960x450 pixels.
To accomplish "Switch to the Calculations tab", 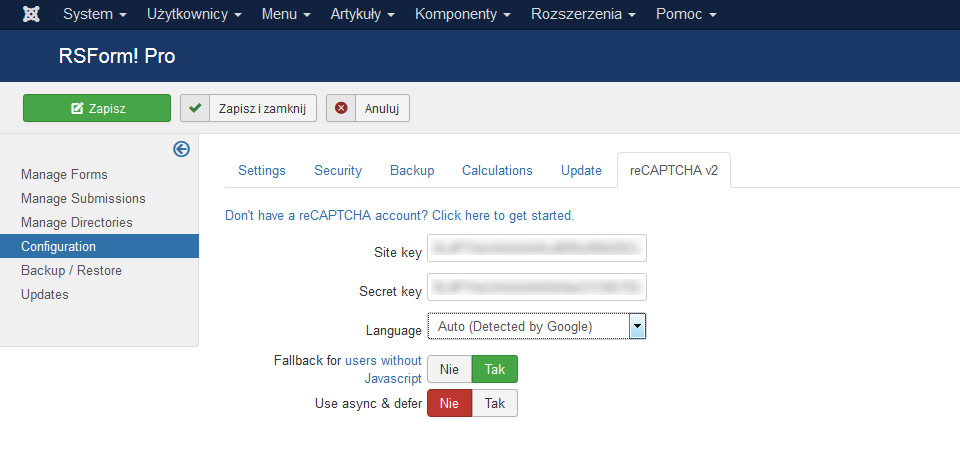I will pyautogui.click(x=497, y=170).
